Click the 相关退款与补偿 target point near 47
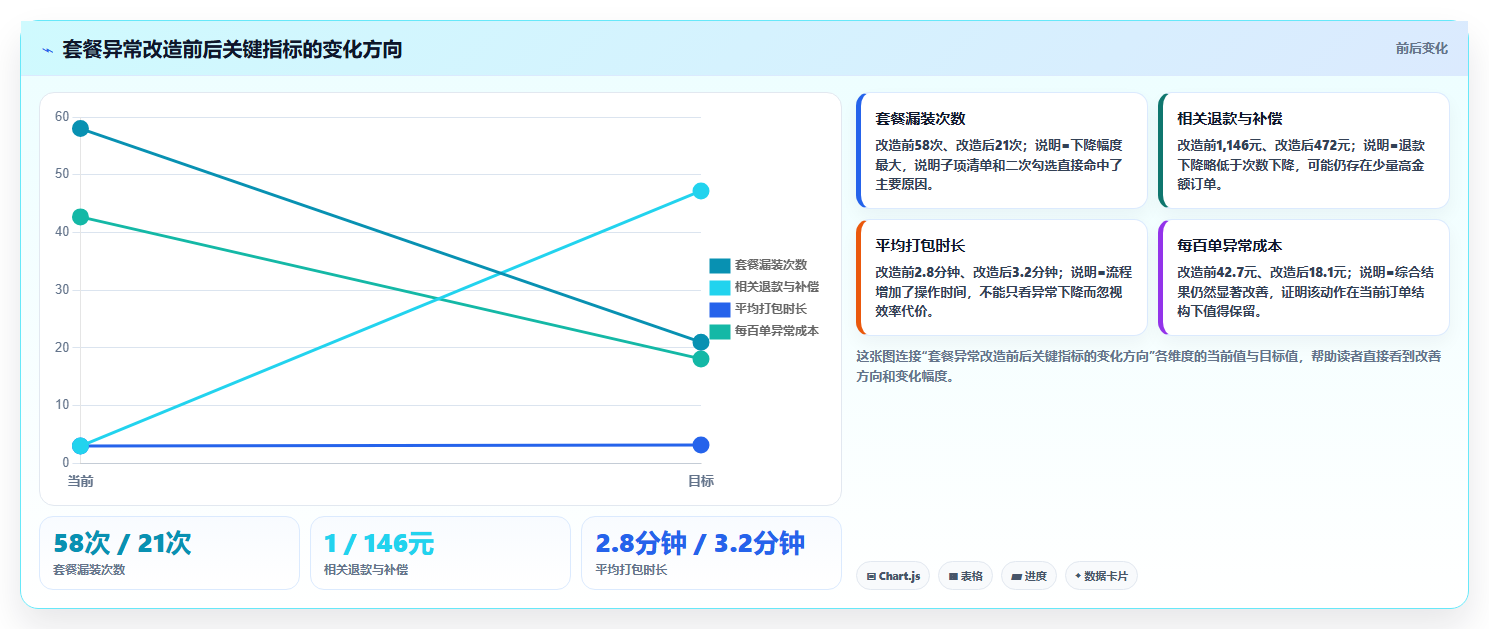 (701, 191)
